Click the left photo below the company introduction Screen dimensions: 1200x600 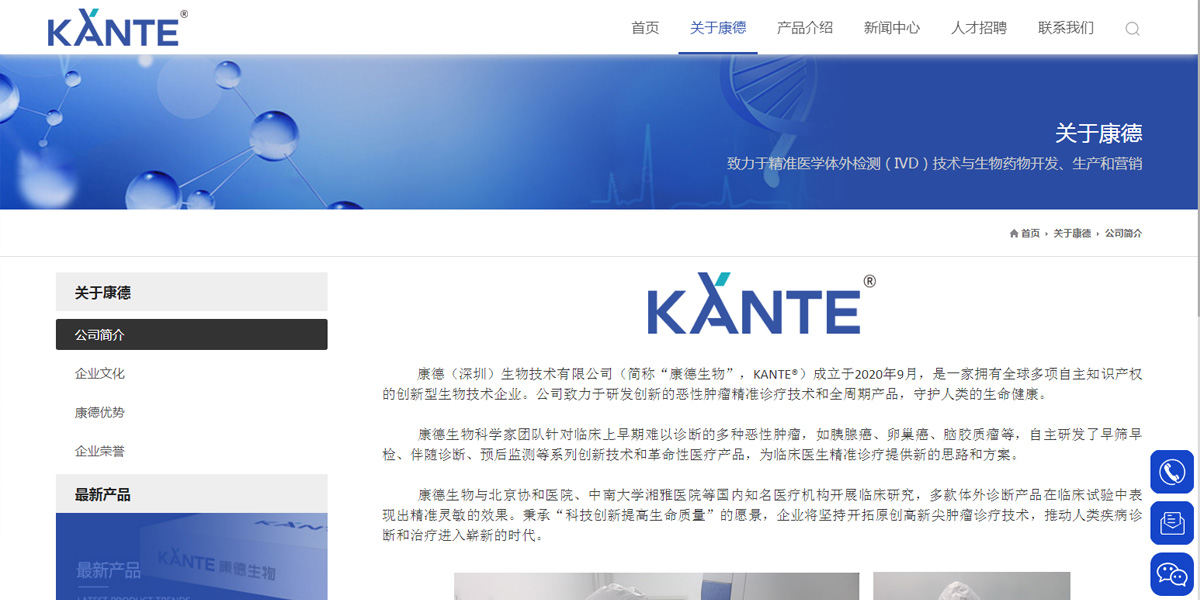657,586
